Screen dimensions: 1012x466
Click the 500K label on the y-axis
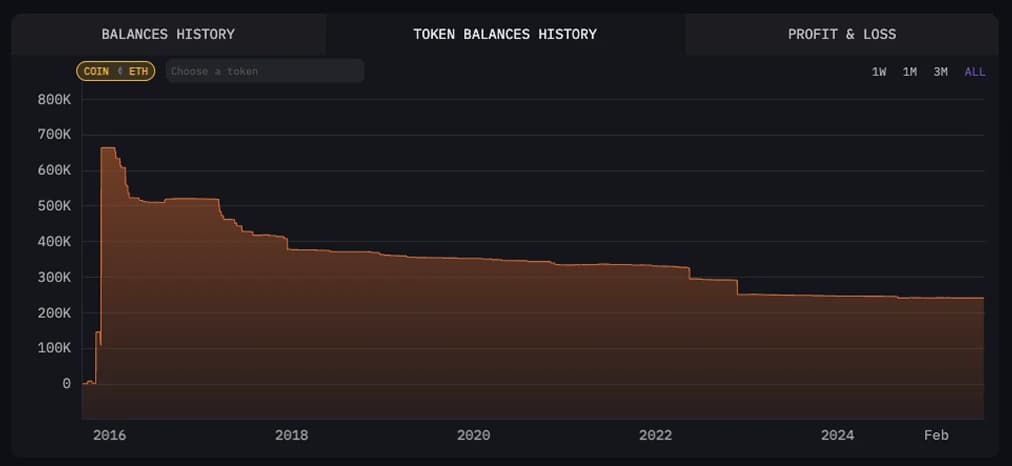pyautogui.click(x=54, y=206)
